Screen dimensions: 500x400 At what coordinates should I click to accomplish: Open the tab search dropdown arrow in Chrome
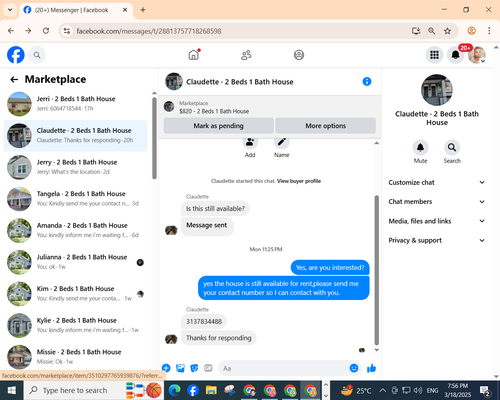tap(10, 10)
